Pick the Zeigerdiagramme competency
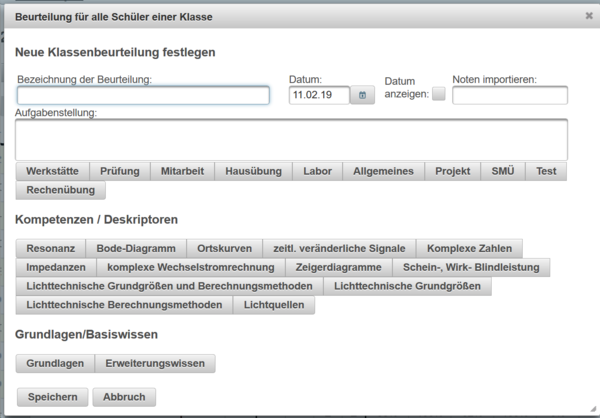 pyautogui.click(x=339, y=268)
